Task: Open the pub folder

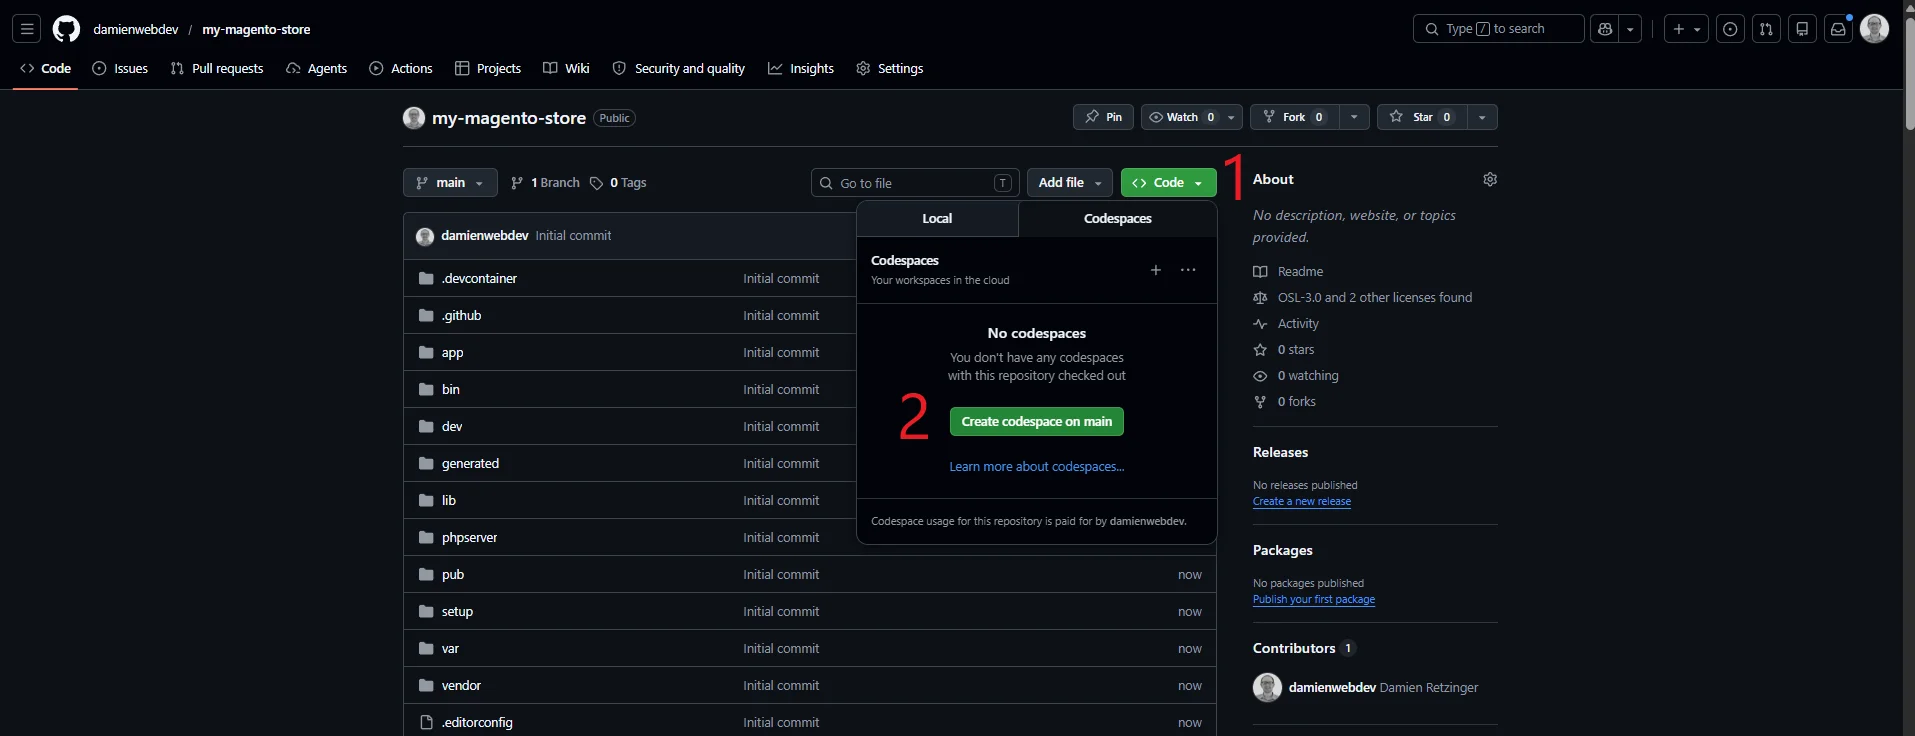Action: point(453,574)
